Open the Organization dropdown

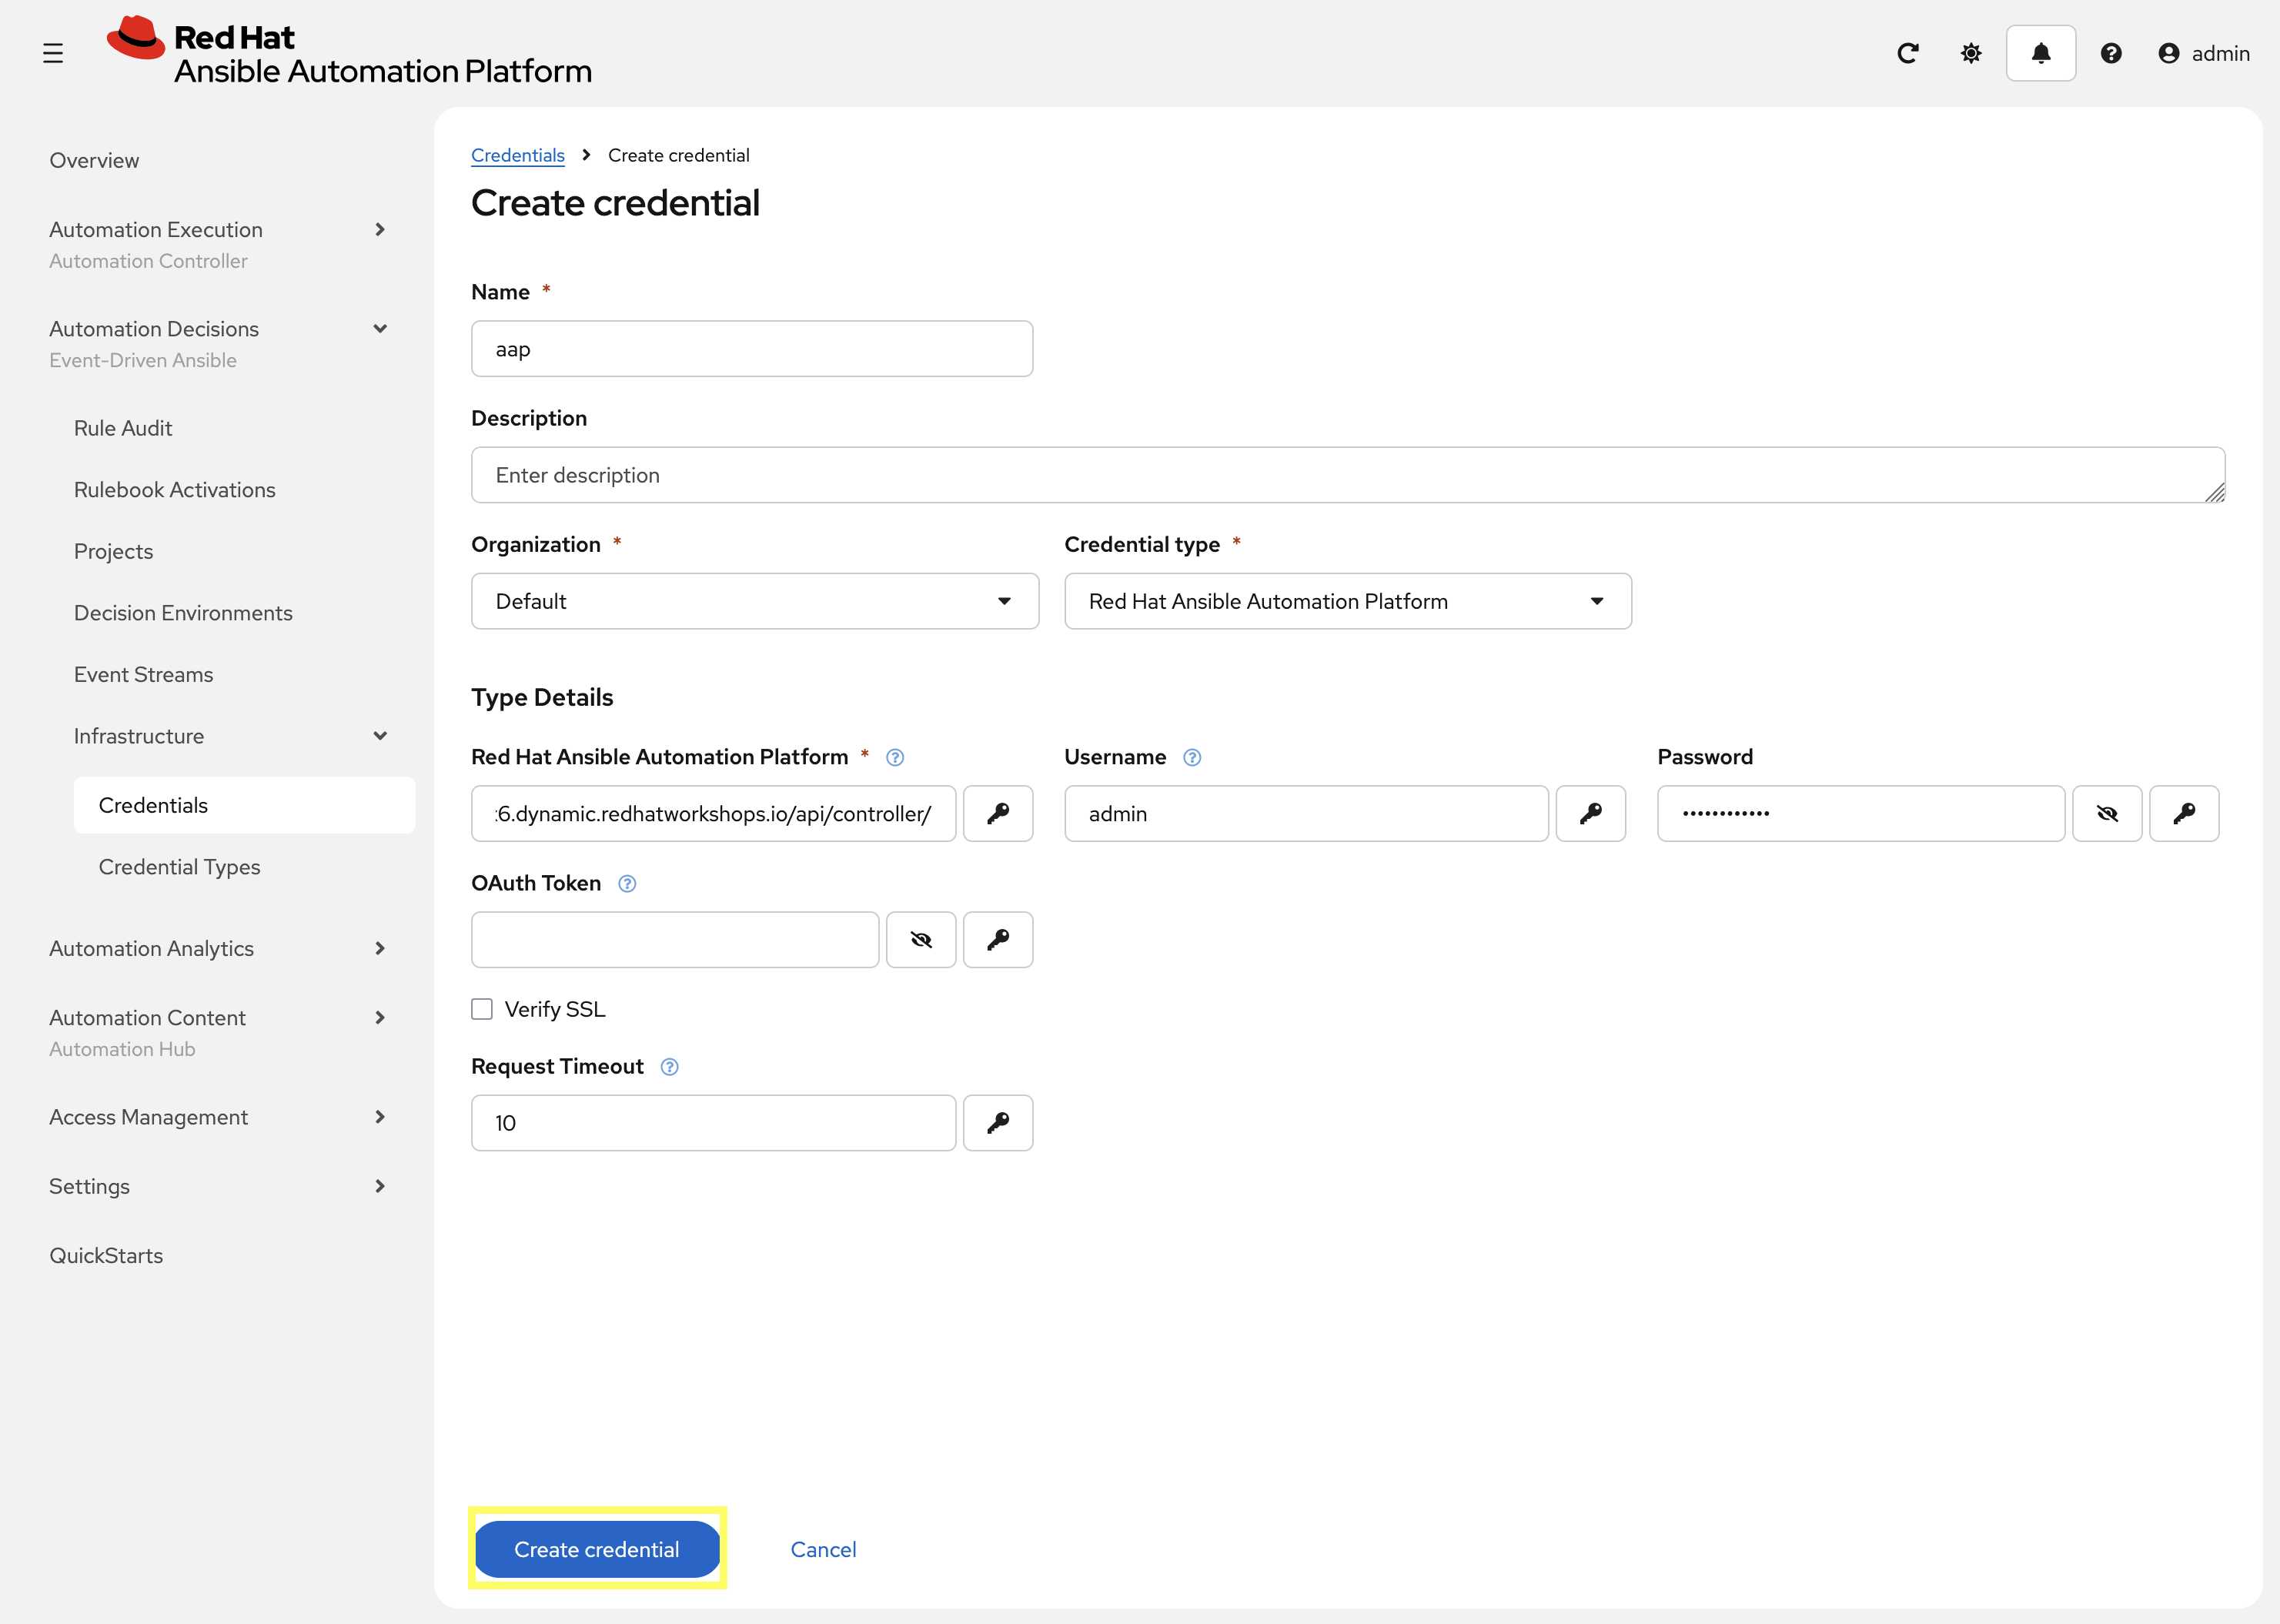coord(1004,601)
